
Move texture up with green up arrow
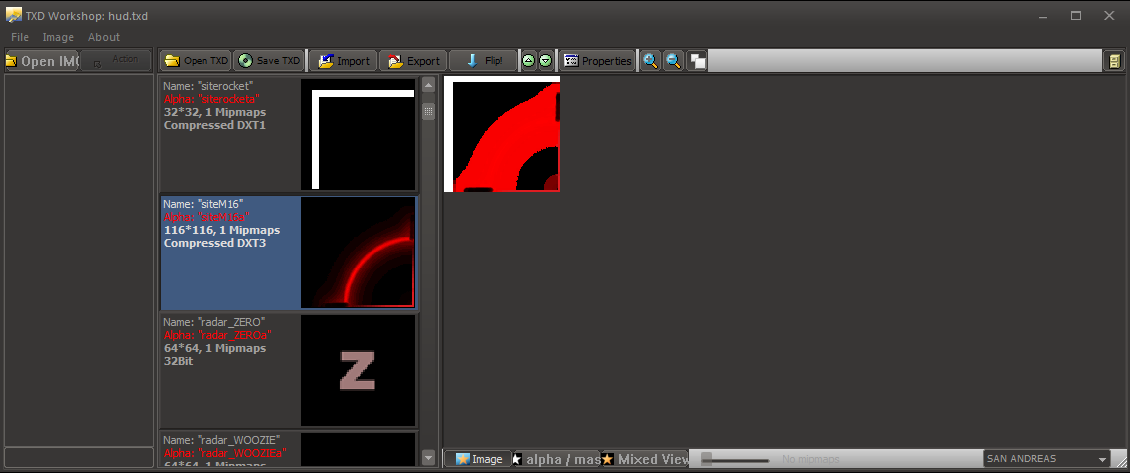pos(529,61)
